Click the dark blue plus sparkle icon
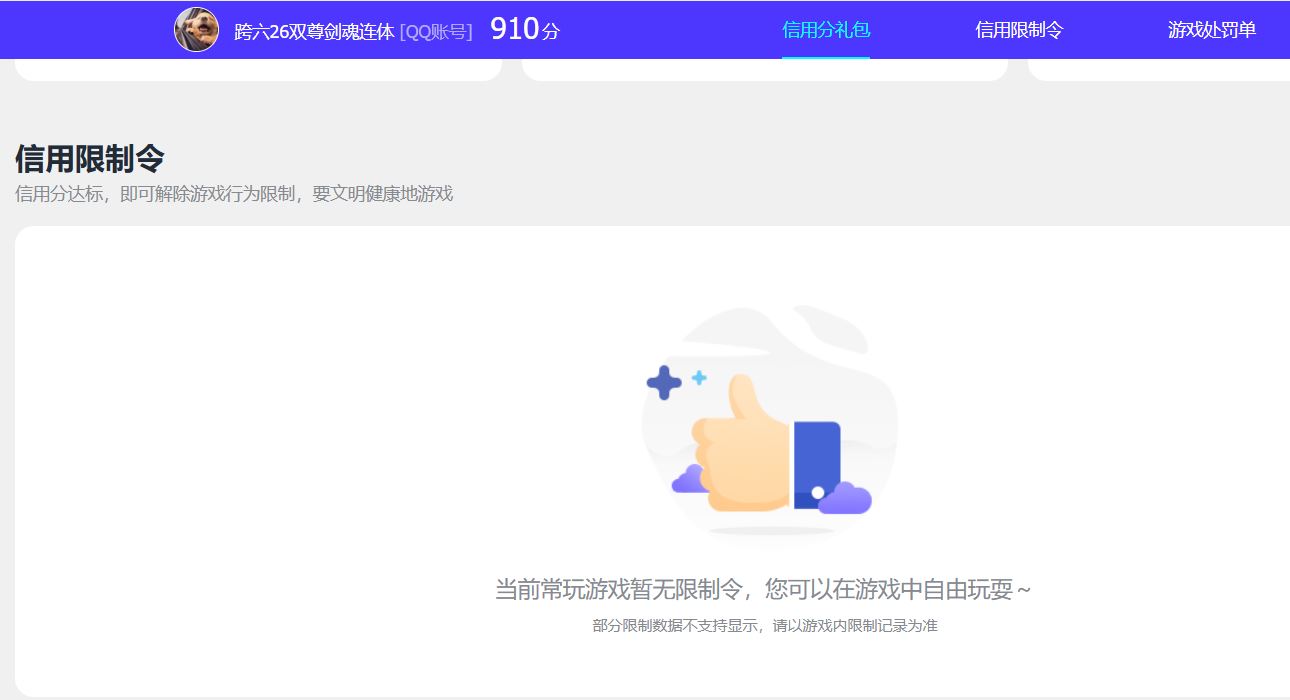 point(664,382)
